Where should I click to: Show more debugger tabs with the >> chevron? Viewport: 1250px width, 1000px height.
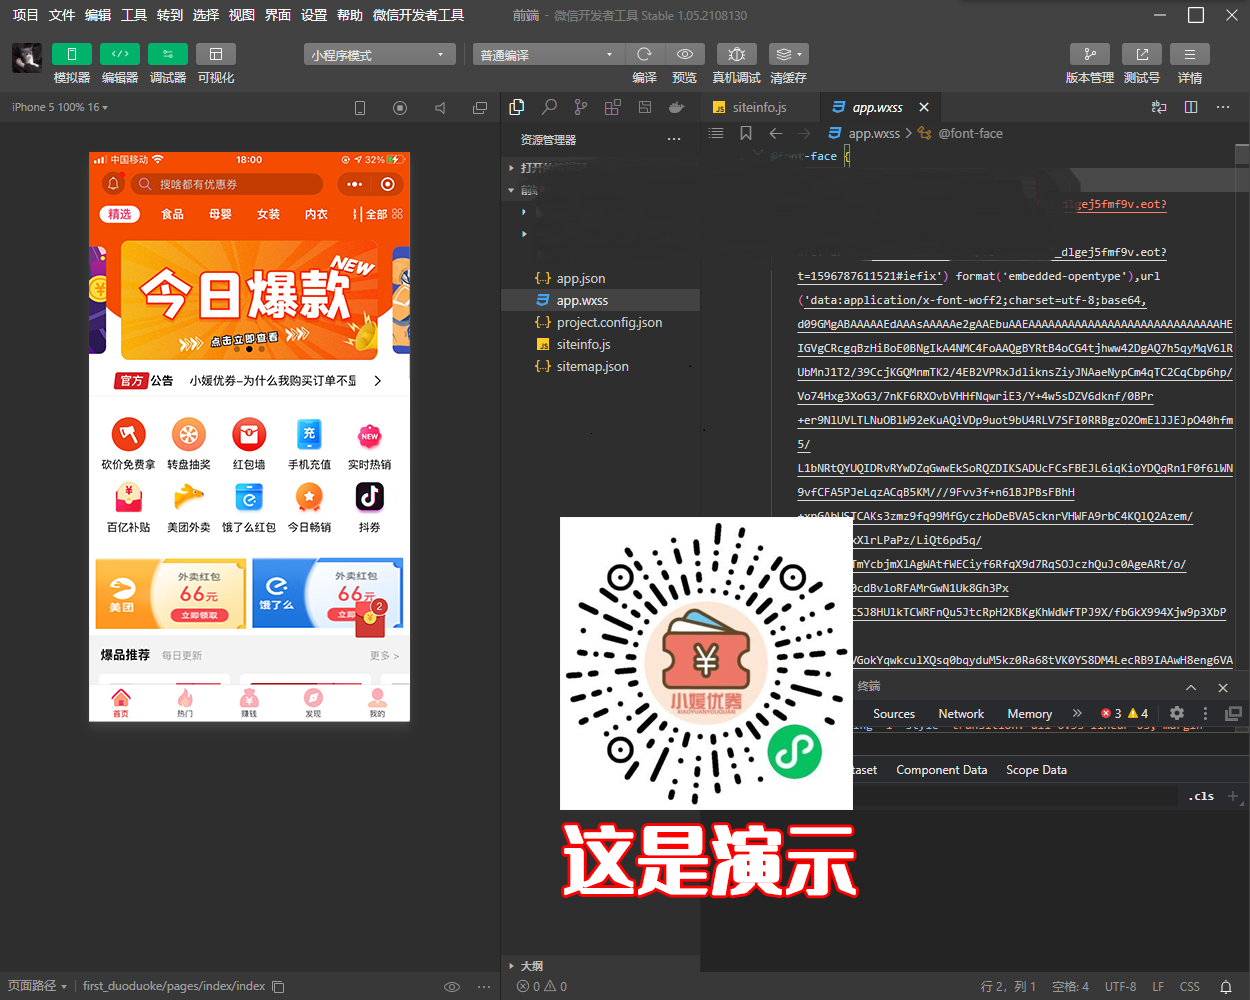point(1077,713)
